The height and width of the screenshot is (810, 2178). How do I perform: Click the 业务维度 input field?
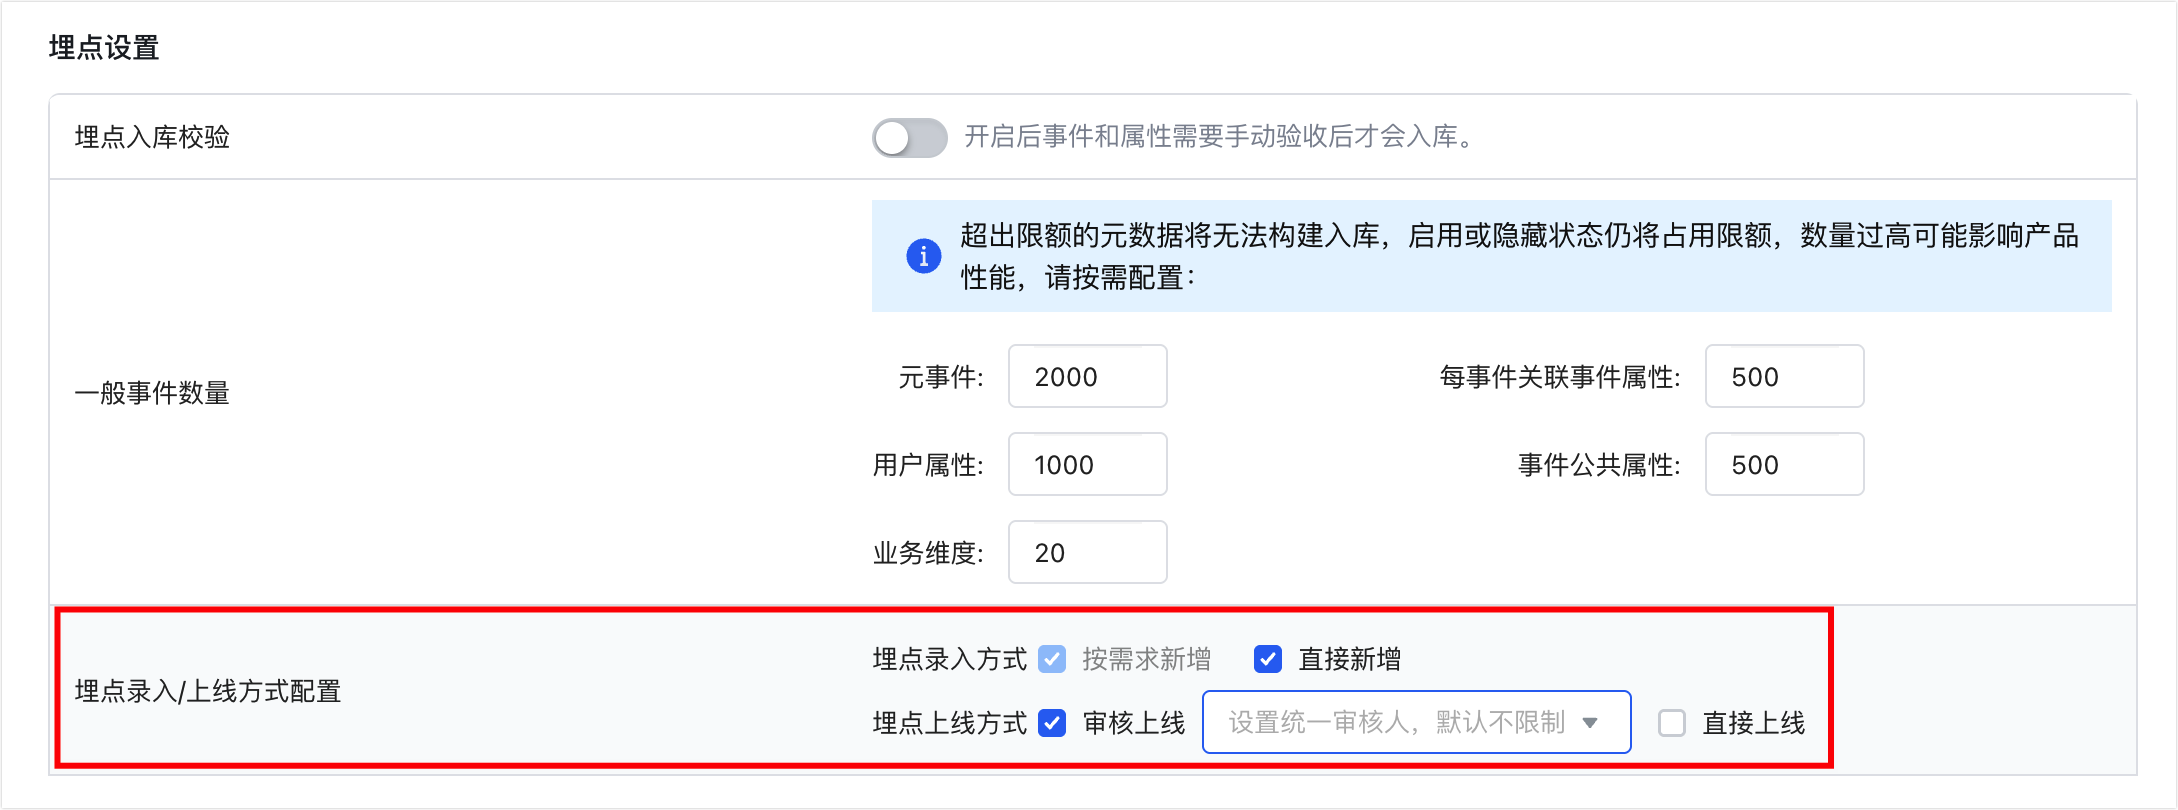coord(1087,553)
